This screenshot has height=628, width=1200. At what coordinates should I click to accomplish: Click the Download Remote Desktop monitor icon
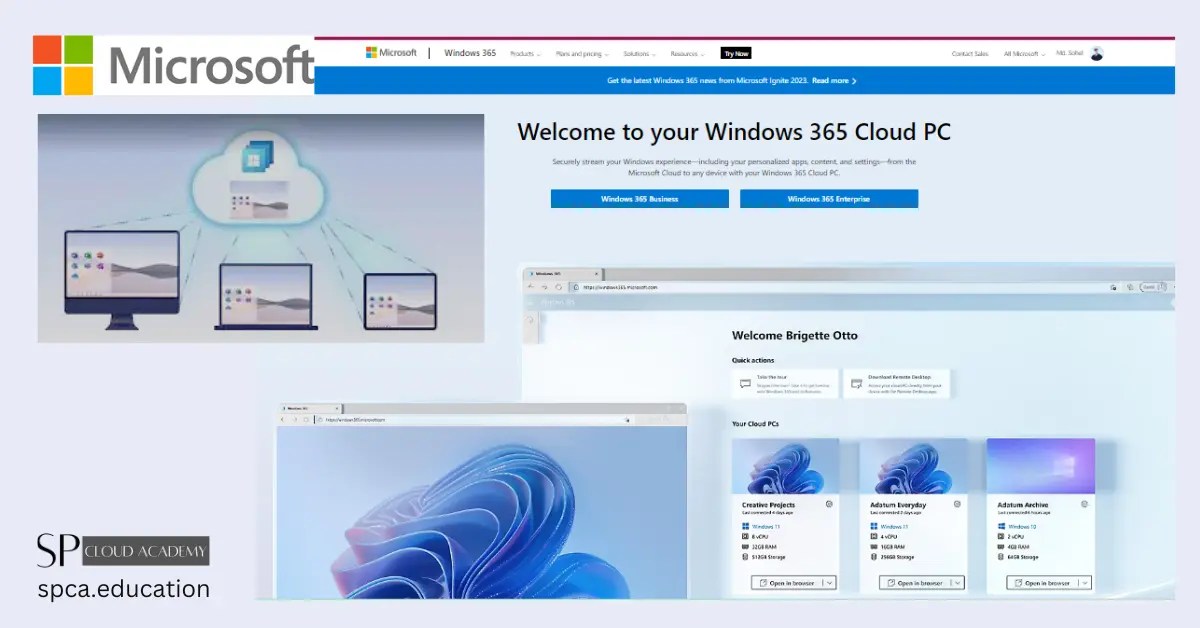(855, 383)
